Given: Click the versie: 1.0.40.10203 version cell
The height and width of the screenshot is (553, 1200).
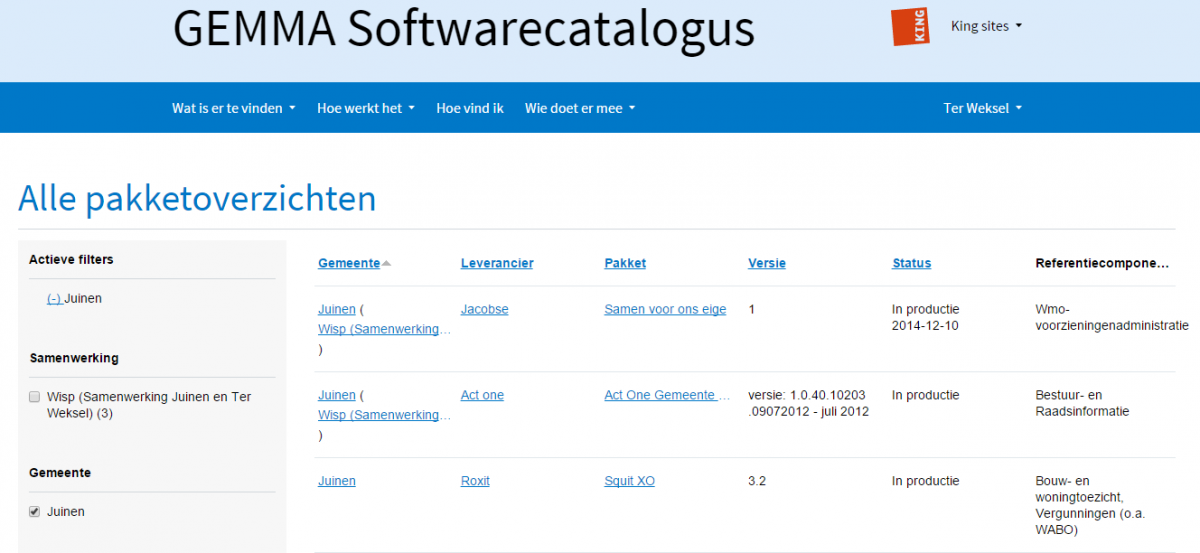Looking at the screenshot, I should click(808, 403).
